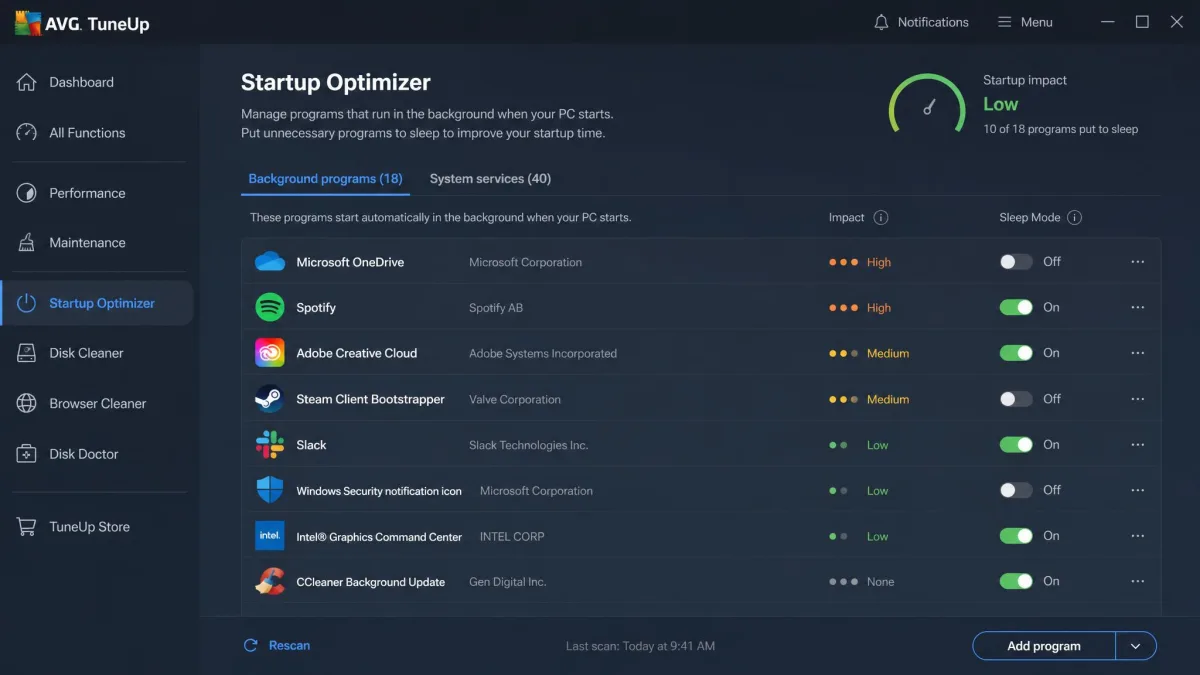Open three-dot menu for Adobe Creative Cloud

pos(1138,353)
